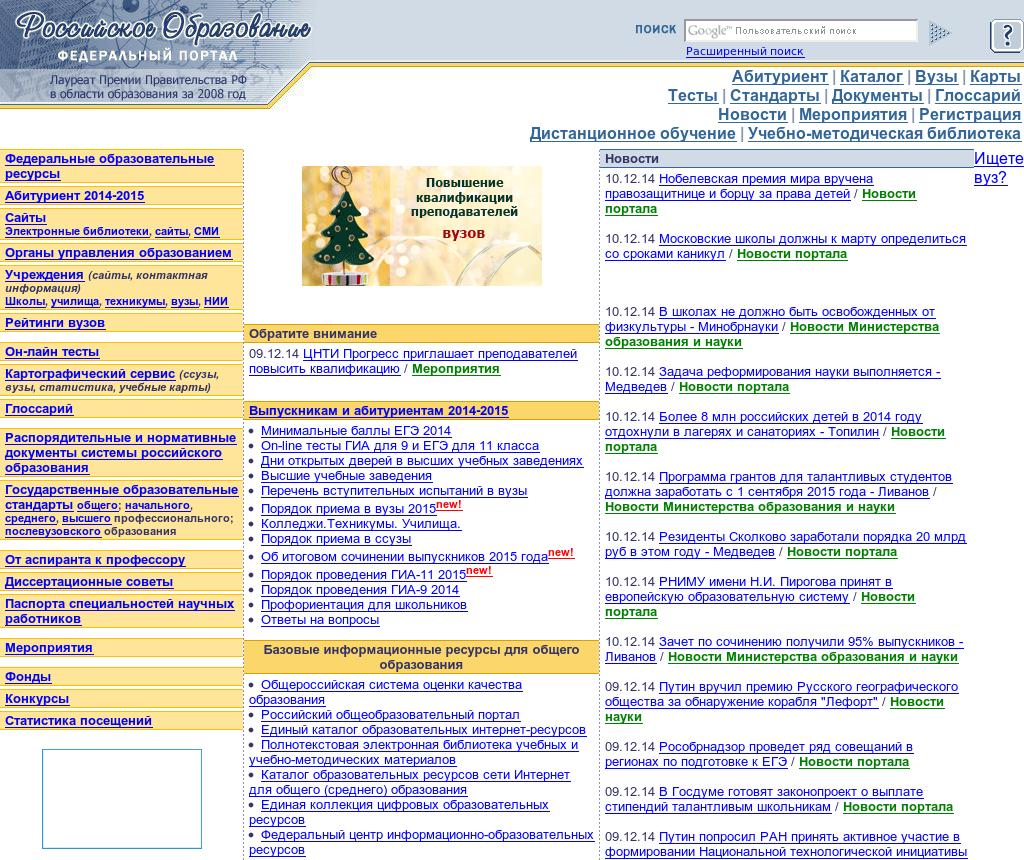This screenshot has height=860, width=1024.
Task: Open the Абитуриент top menu item
Action: pos(779,76)
